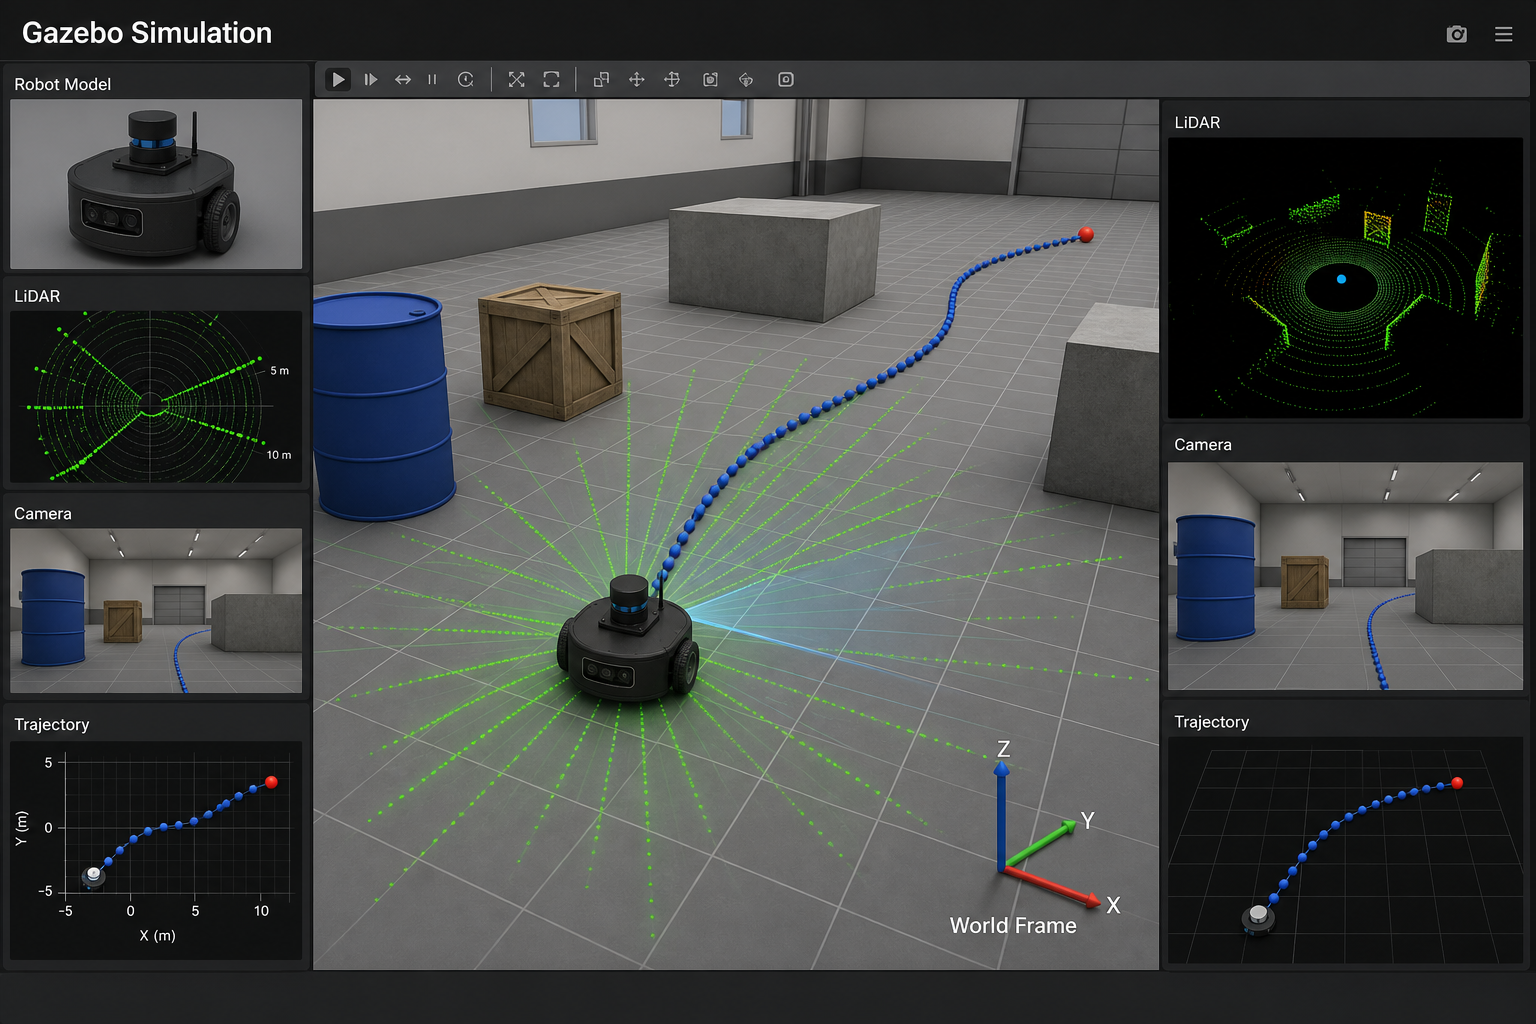The height and width of the screenshot is (1024, 1536).
Task: Open the right LiDAR 3D point cloud view
Action: (x=1345, y=278)
